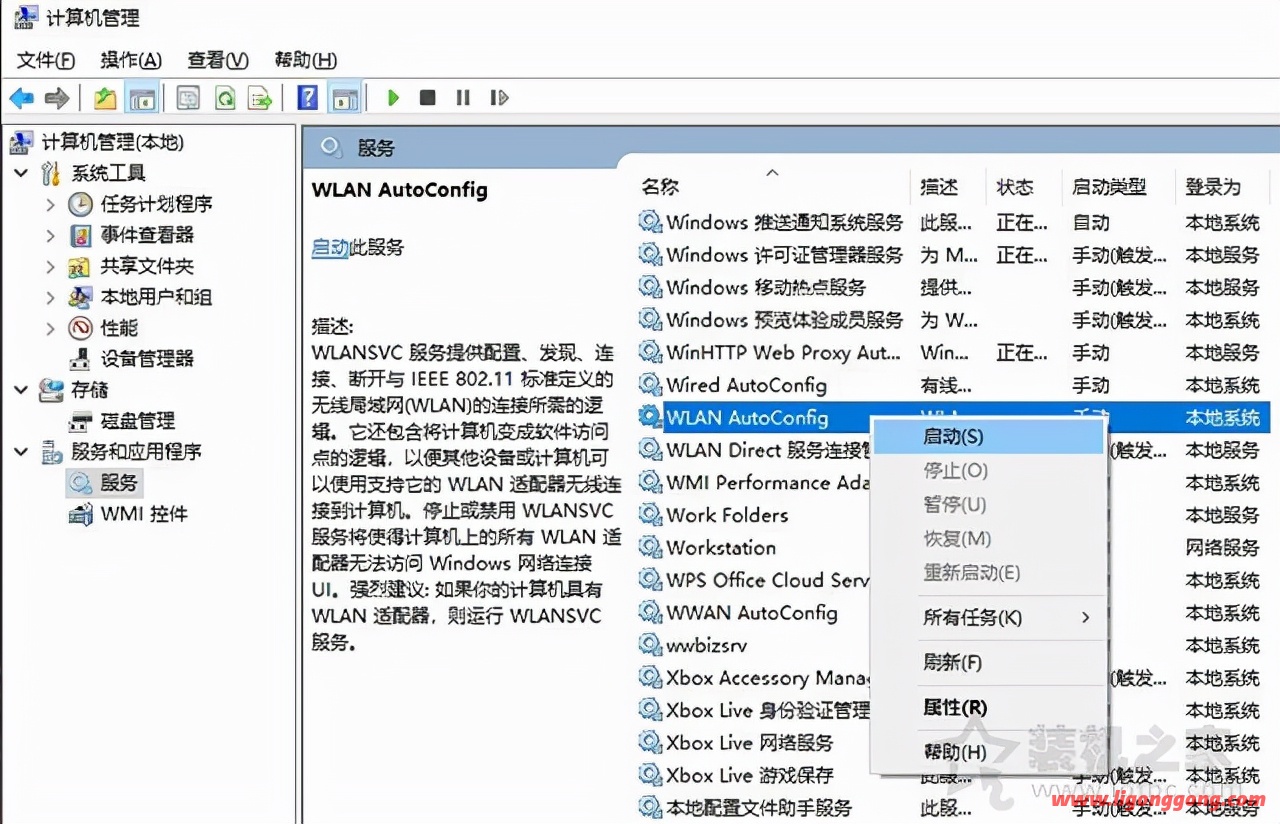Select the WLAN AutoConfig service row

click(953, 418)
